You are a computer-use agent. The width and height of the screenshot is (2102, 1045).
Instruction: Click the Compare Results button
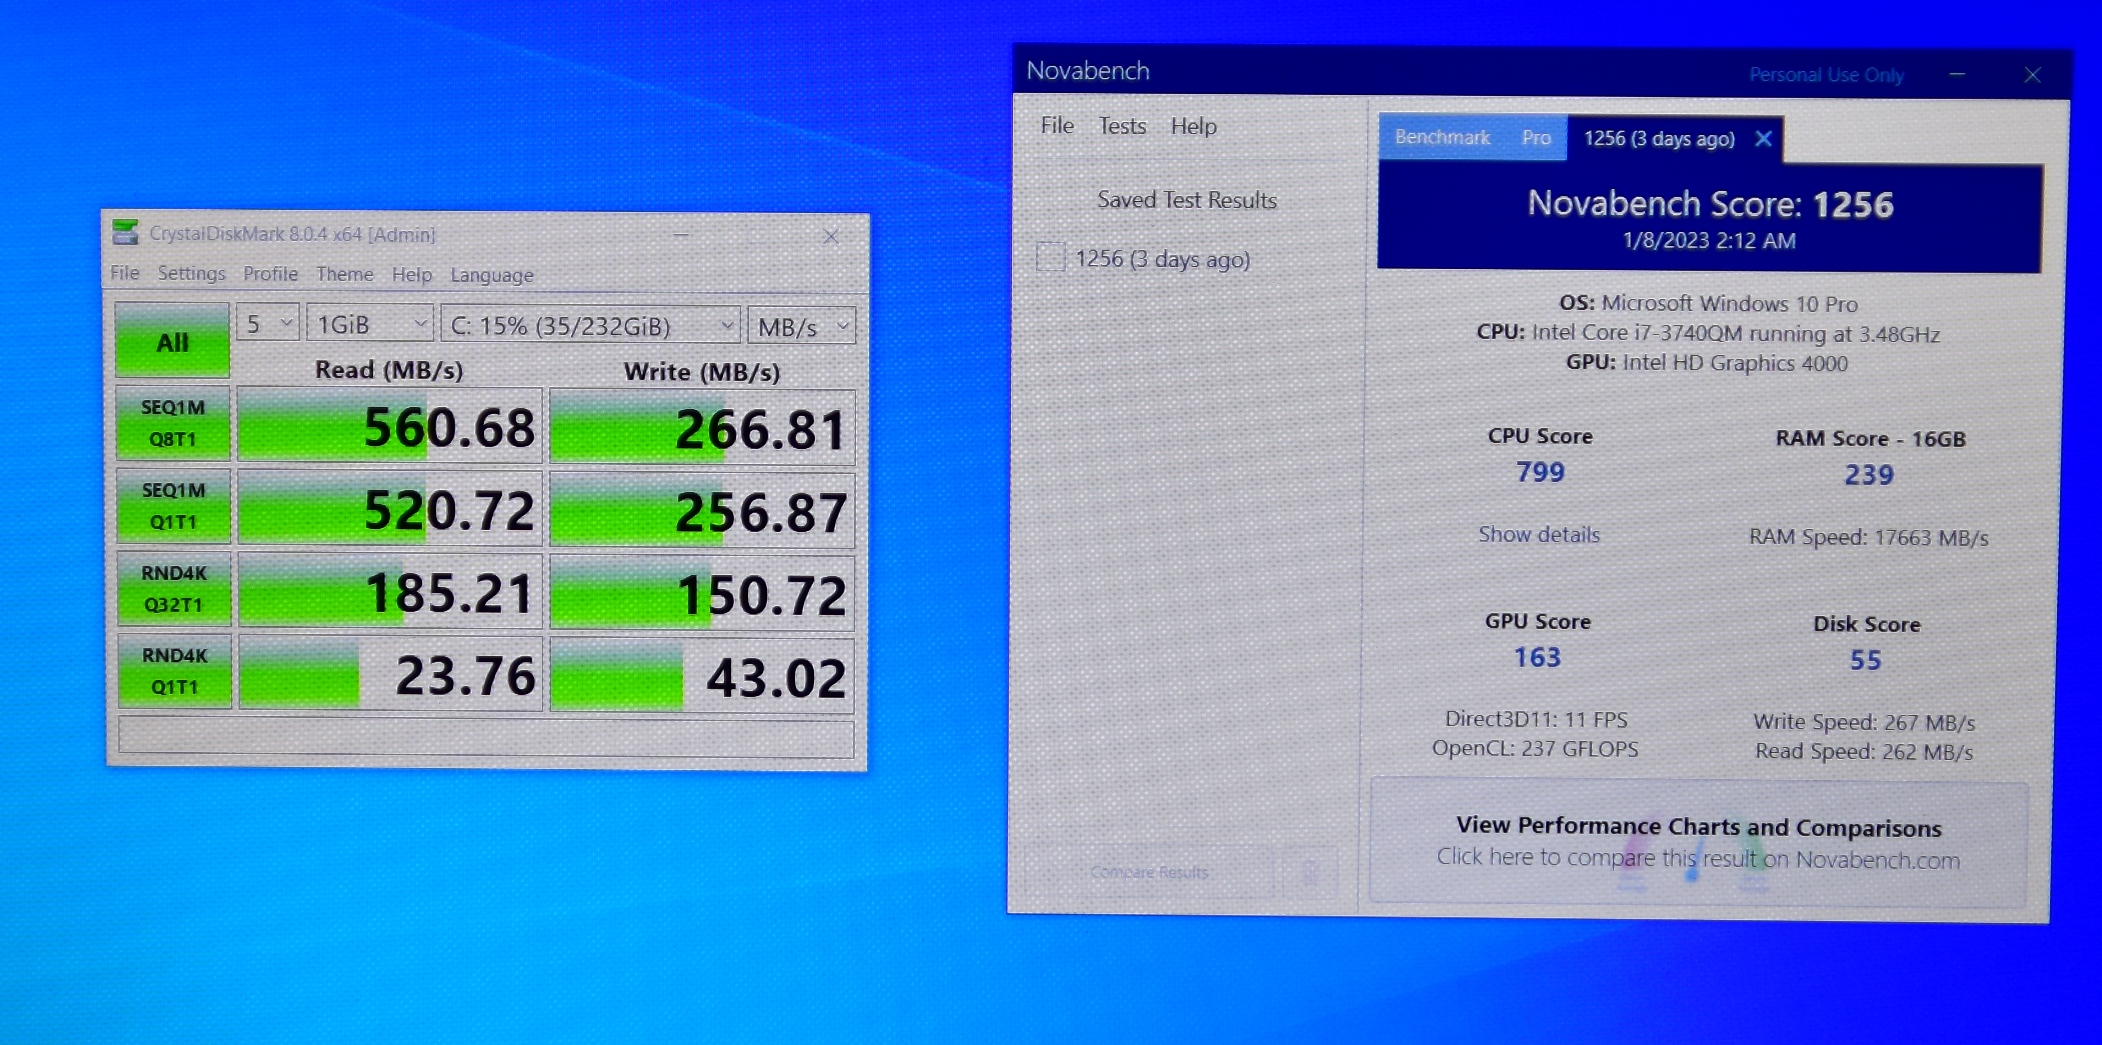[1149, 872]
